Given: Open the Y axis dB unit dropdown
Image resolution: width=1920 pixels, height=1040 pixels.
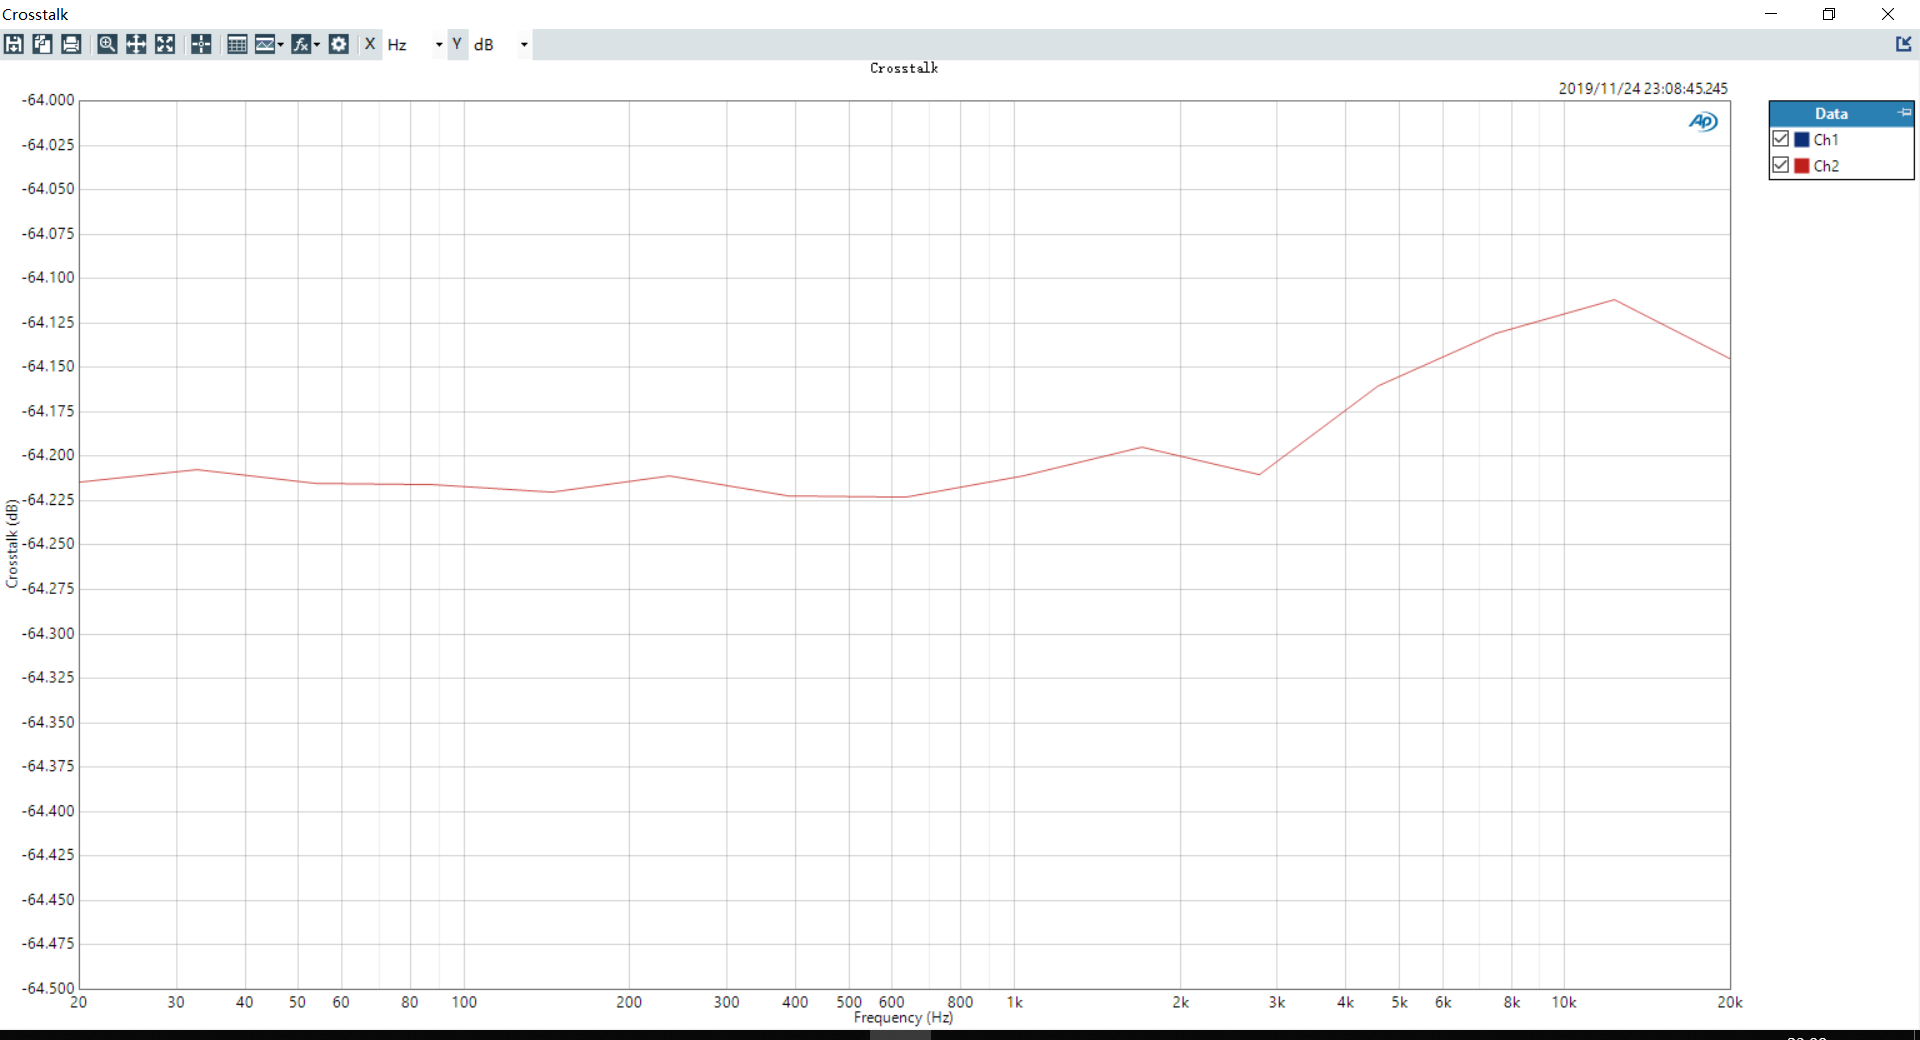Looking at the screenshot, I should click(523, 45).
